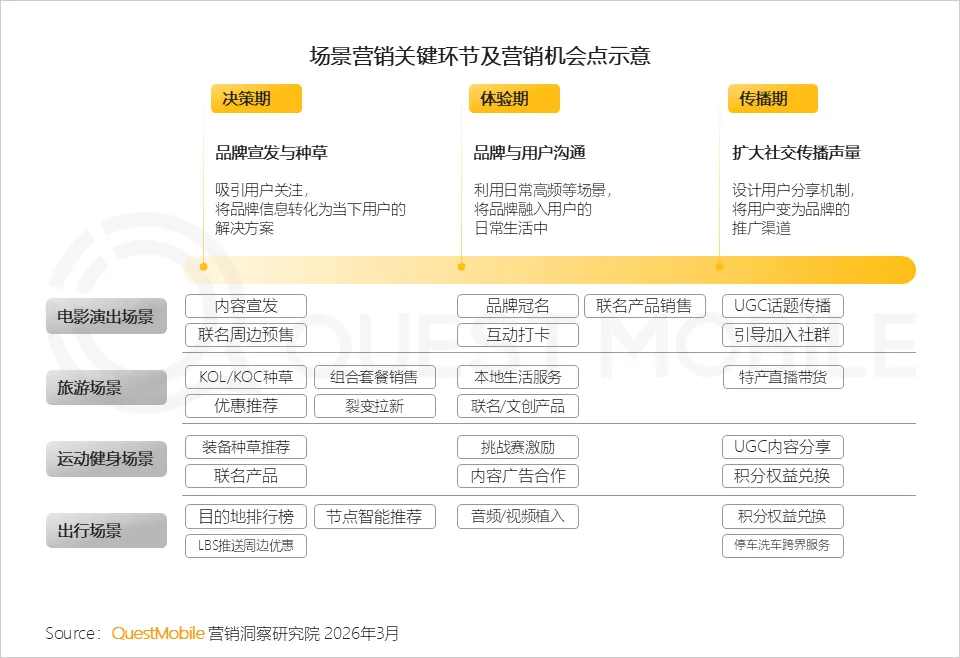Click the 运动健身场景 row label
Viewport: 960px width, 658px height.
coord(106,459)
